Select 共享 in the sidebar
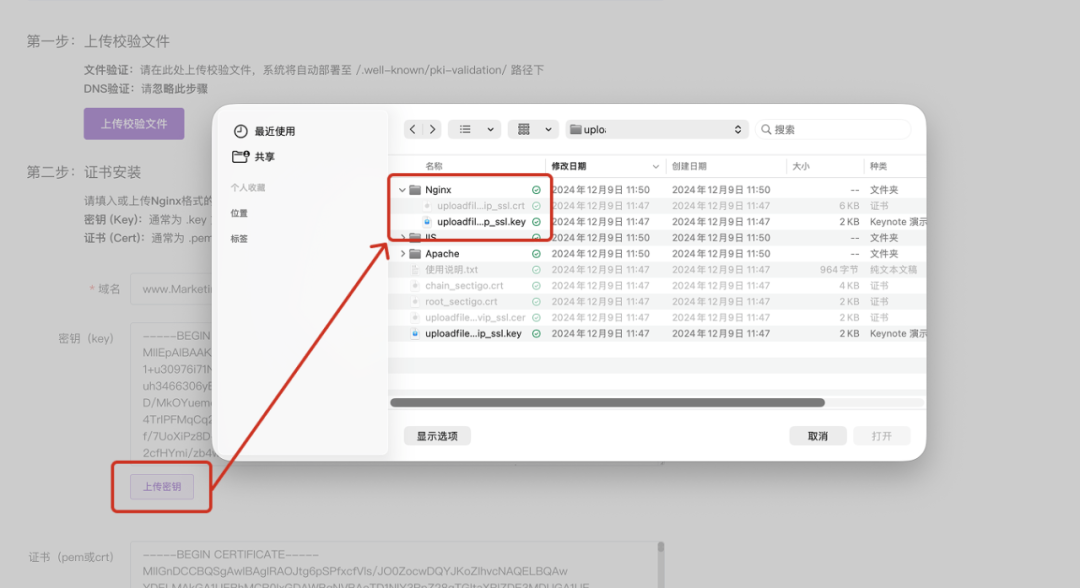Image resolution: width=1080 pixels, height=588 pixels. (x=264, y=157)
